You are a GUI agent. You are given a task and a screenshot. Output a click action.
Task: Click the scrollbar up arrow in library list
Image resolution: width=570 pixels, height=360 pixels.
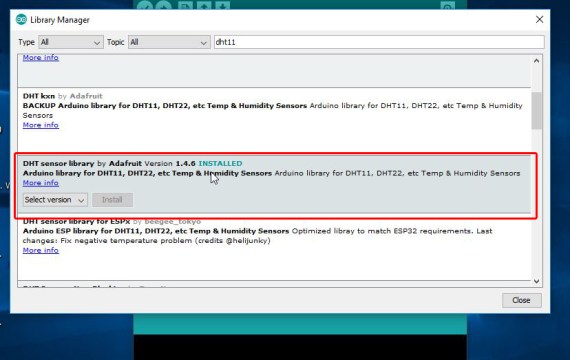[537, 61]
